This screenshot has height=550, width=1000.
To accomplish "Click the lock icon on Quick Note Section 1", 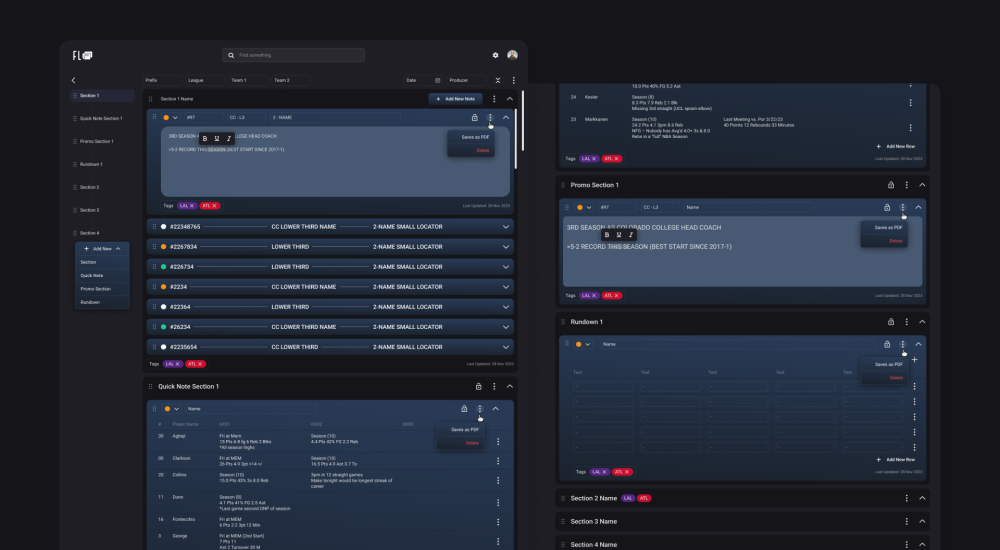I will click(x=478, y=386).
